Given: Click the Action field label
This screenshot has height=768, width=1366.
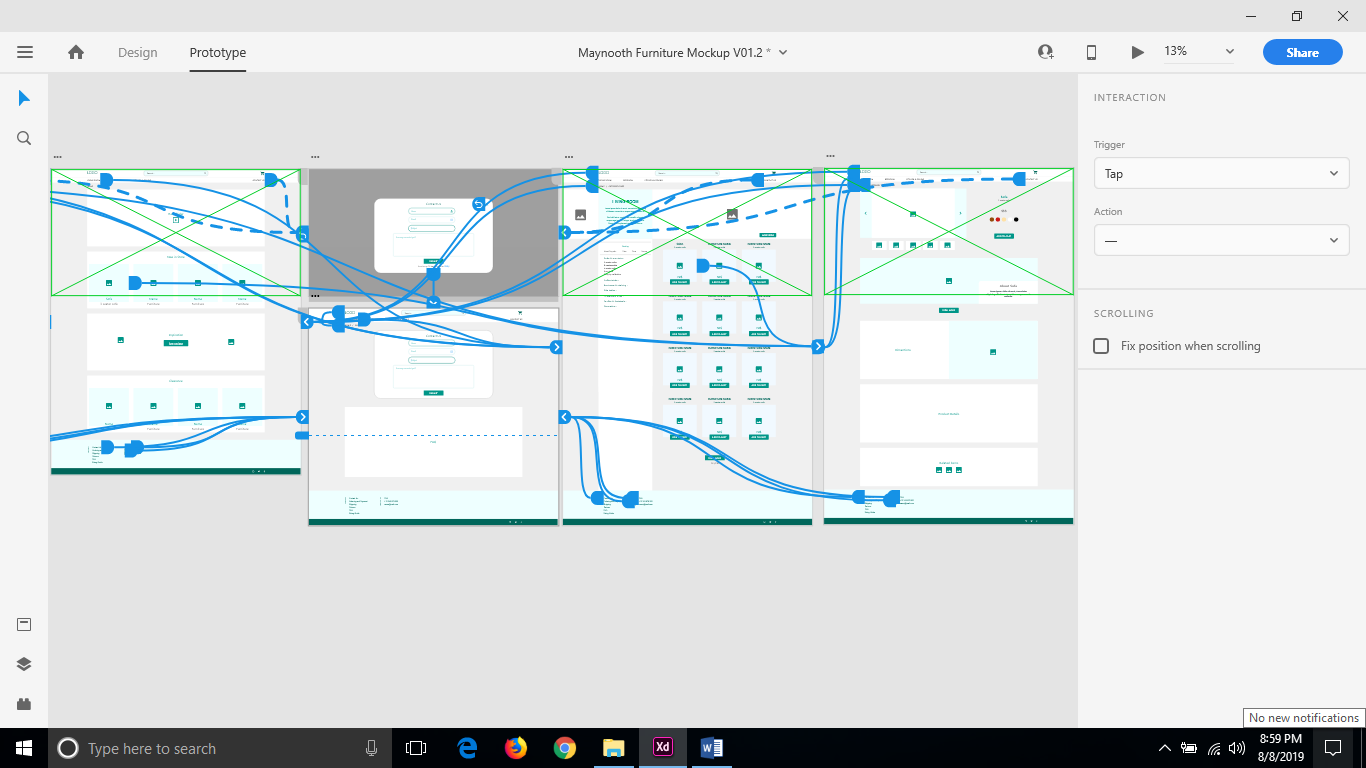Looking at the screenshot, I should pos(1108,212).
